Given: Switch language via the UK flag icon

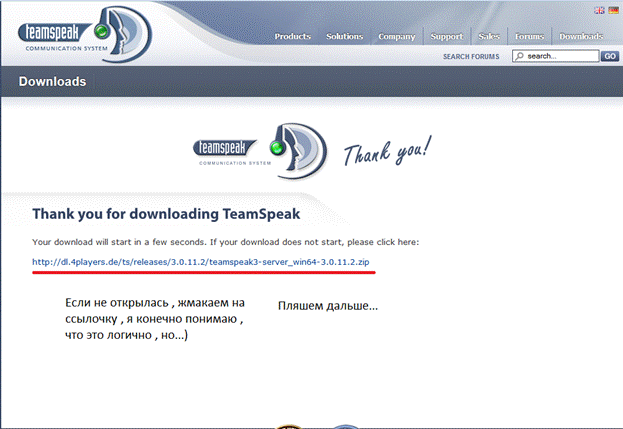Looking at the screenshot, I should tap(599, 10).
